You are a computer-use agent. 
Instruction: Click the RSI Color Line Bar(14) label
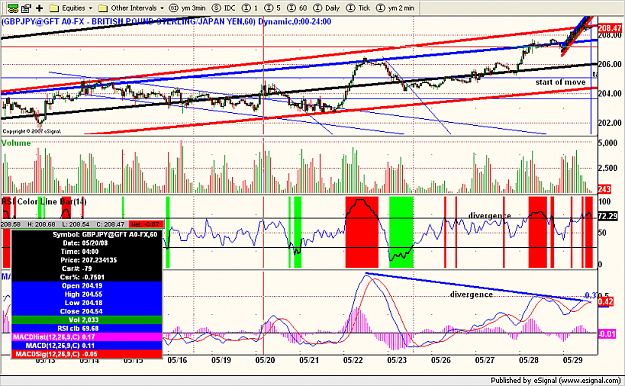(x=44, y=201)
